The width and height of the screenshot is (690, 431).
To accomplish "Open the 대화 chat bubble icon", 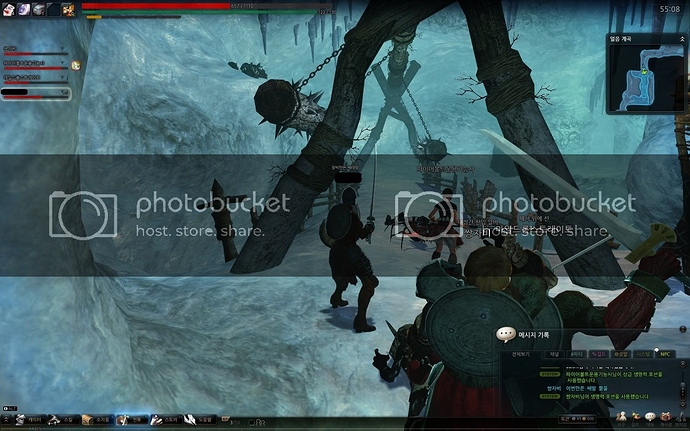I will 650,418.
